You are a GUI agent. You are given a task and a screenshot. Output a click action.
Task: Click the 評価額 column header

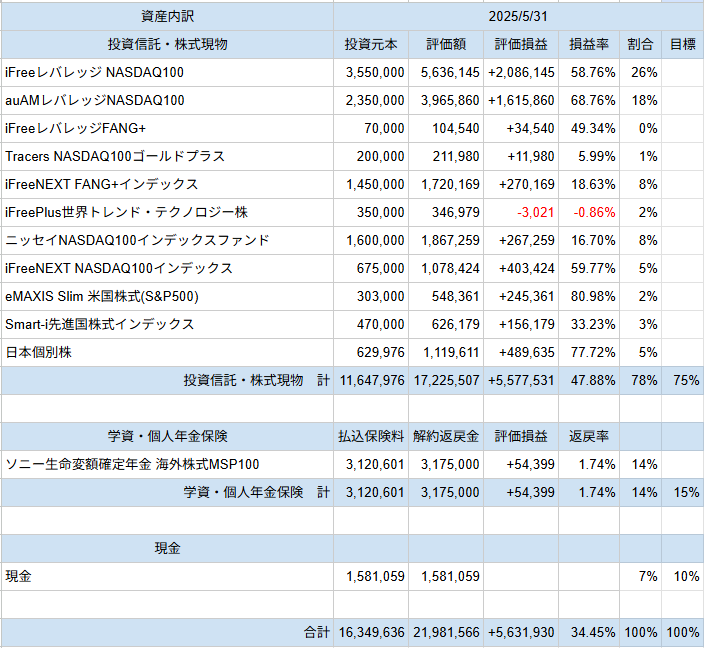point(446,44)
